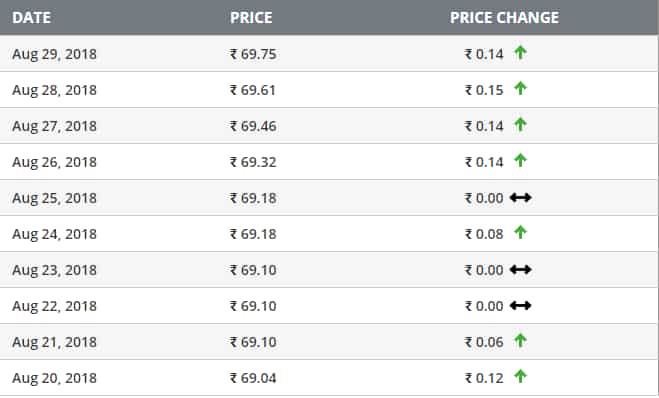Click black sideways arrow for Aug 25, 2018
Viewport: 659px width, 398px height.
click(520, 198)
